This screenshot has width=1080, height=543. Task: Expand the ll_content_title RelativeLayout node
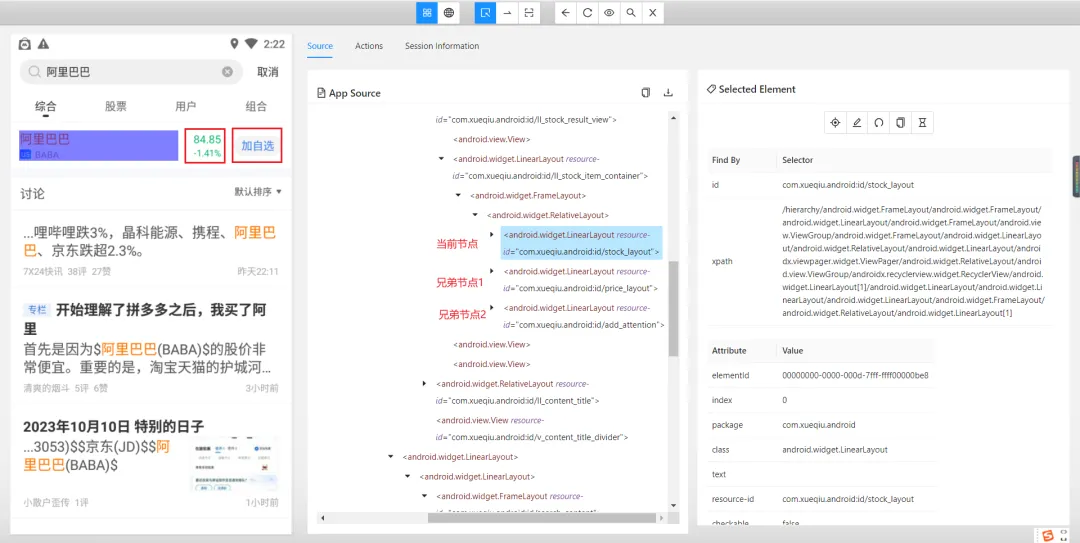pos(425,383)
